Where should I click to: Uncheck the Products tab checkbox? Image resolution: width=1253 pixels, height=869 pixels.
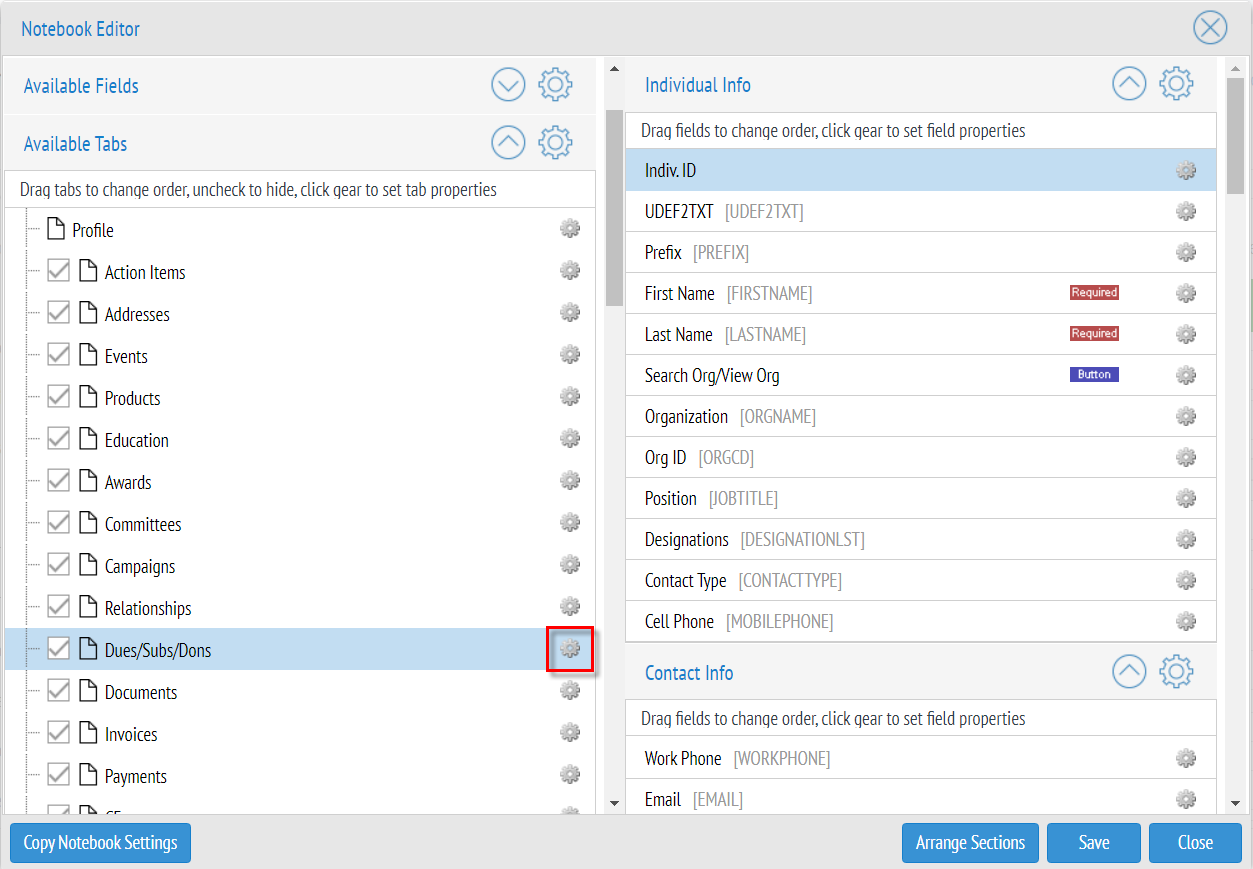pyautogui.click(x=59, y=397)
